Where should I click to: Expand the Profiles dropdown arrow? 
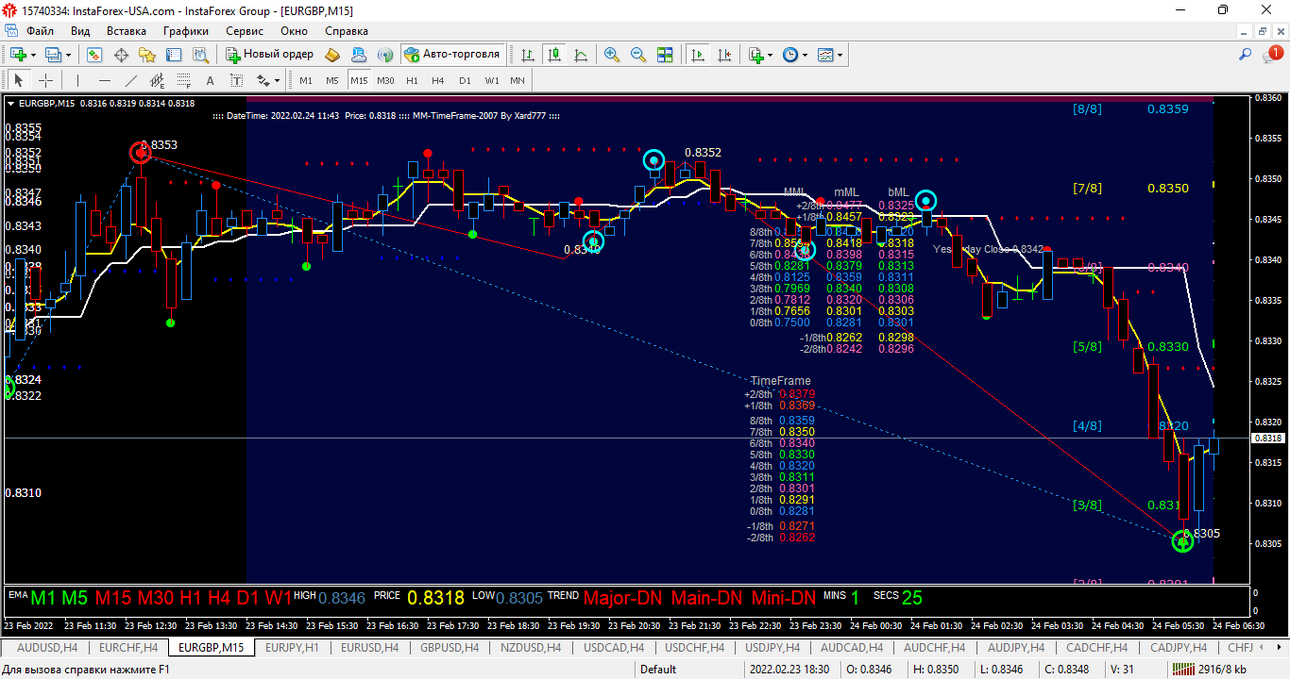click(x=68, y=55)
